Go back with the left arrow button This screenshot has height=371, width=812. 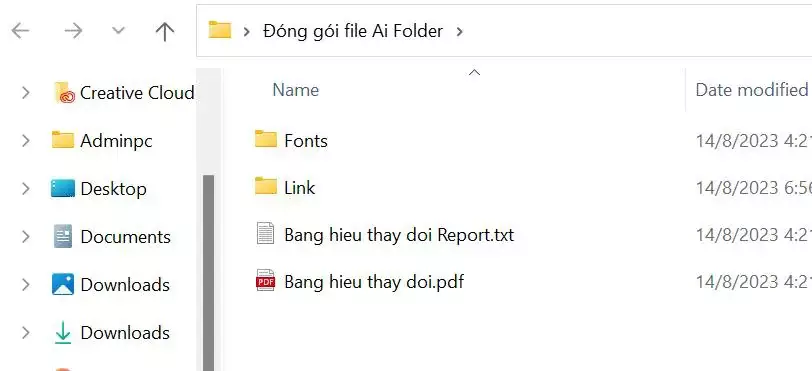coord(20,32)
